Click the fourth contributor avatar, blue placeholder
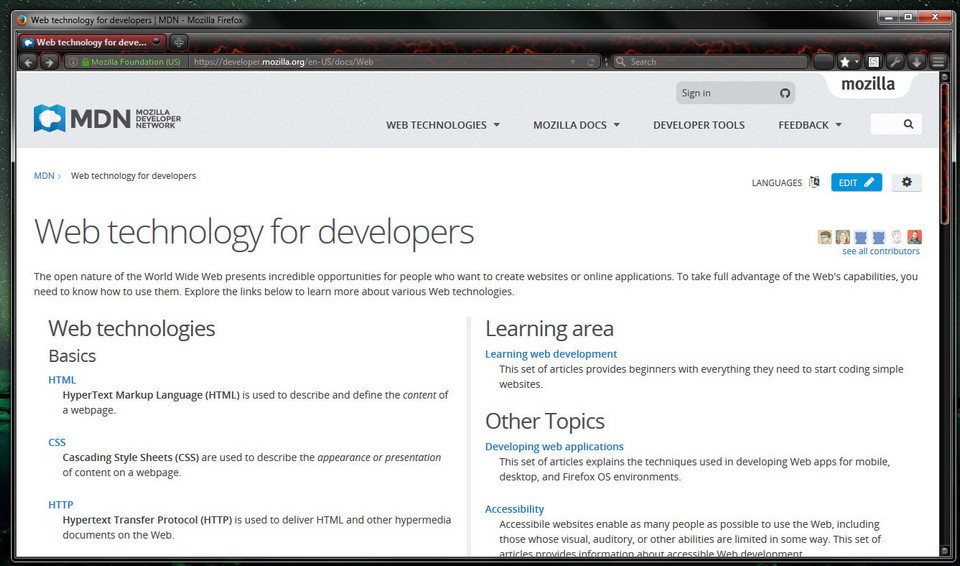The image size is (960, 566). (879, 237)
